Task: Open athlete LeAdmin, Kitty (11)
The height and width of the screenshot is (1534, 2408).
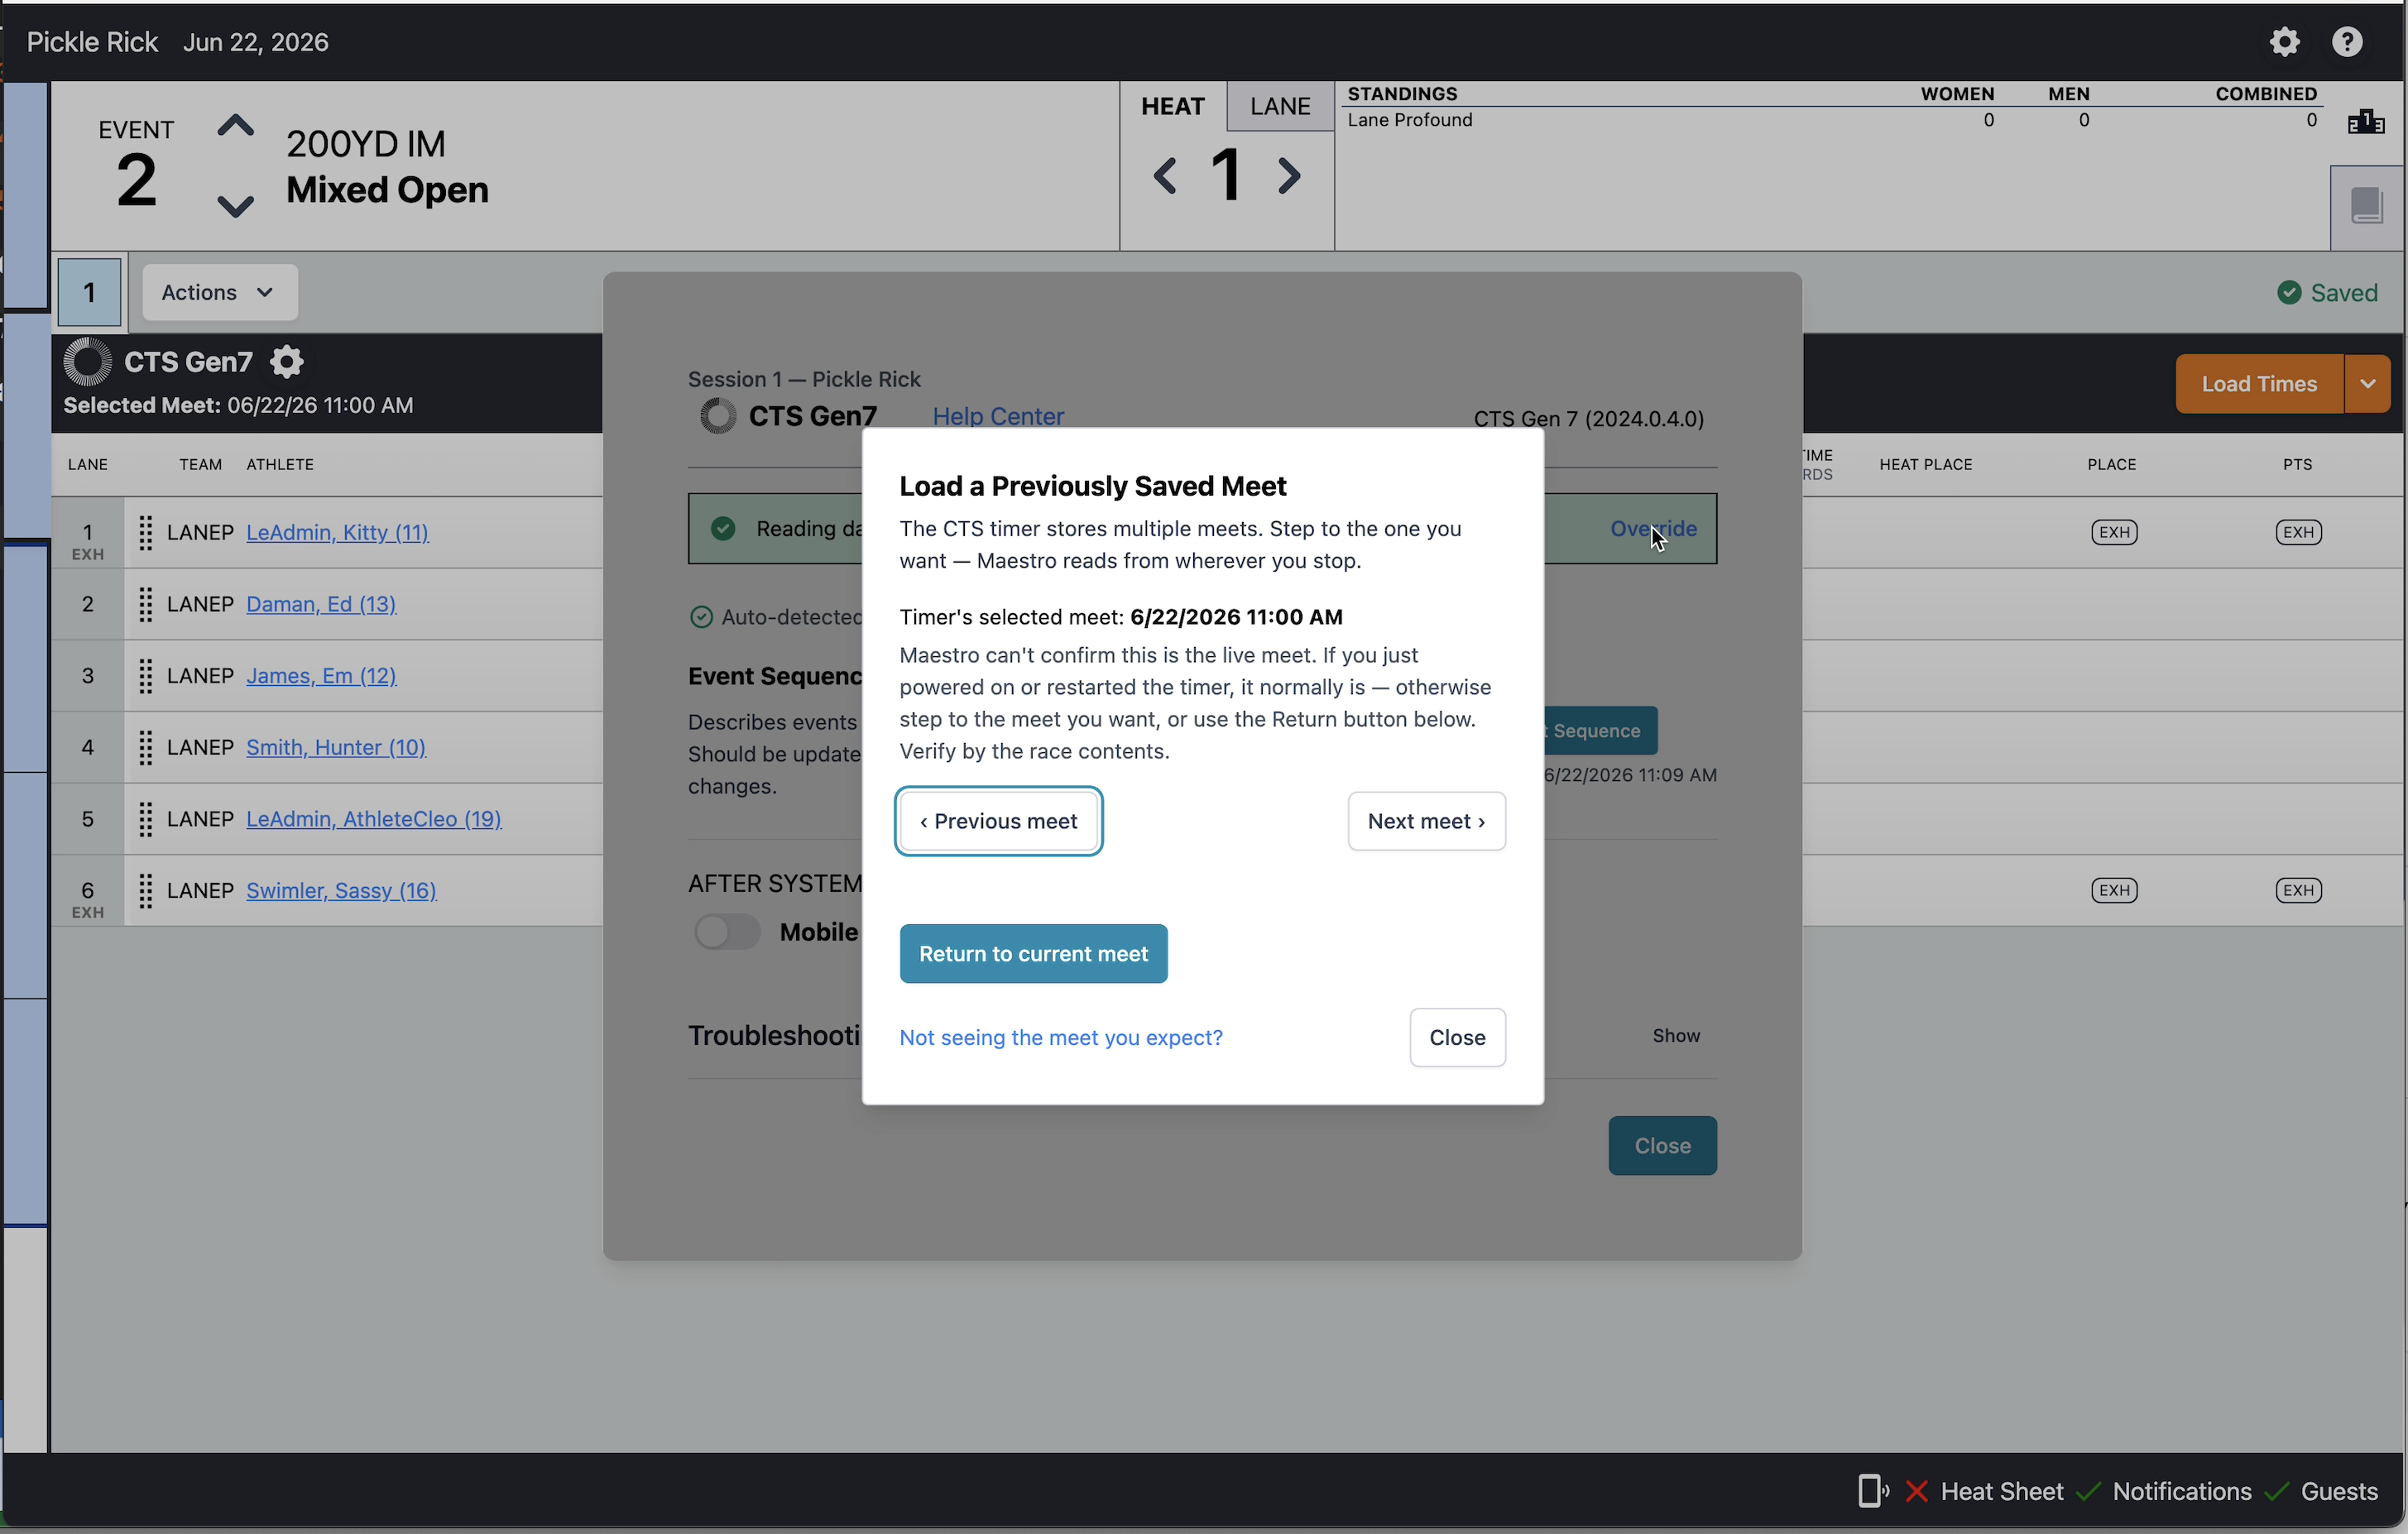Action: tap(337, 533)
